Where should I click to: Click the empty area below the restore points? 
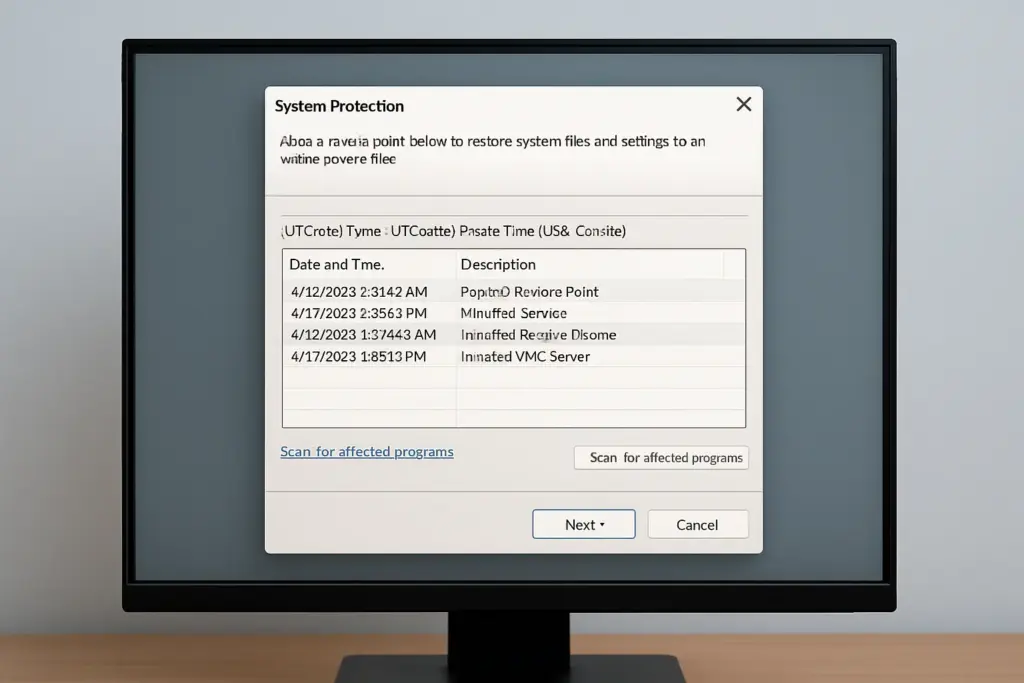[x=513, y=397]
